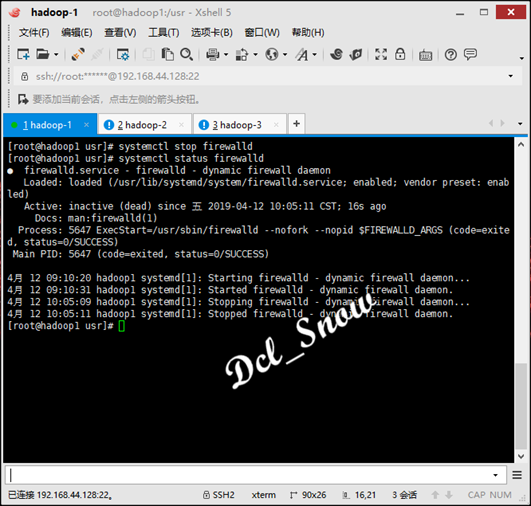The image size is (531, 506).
Task: Click the speech bubble feedback icon
Action: [470, 54]
